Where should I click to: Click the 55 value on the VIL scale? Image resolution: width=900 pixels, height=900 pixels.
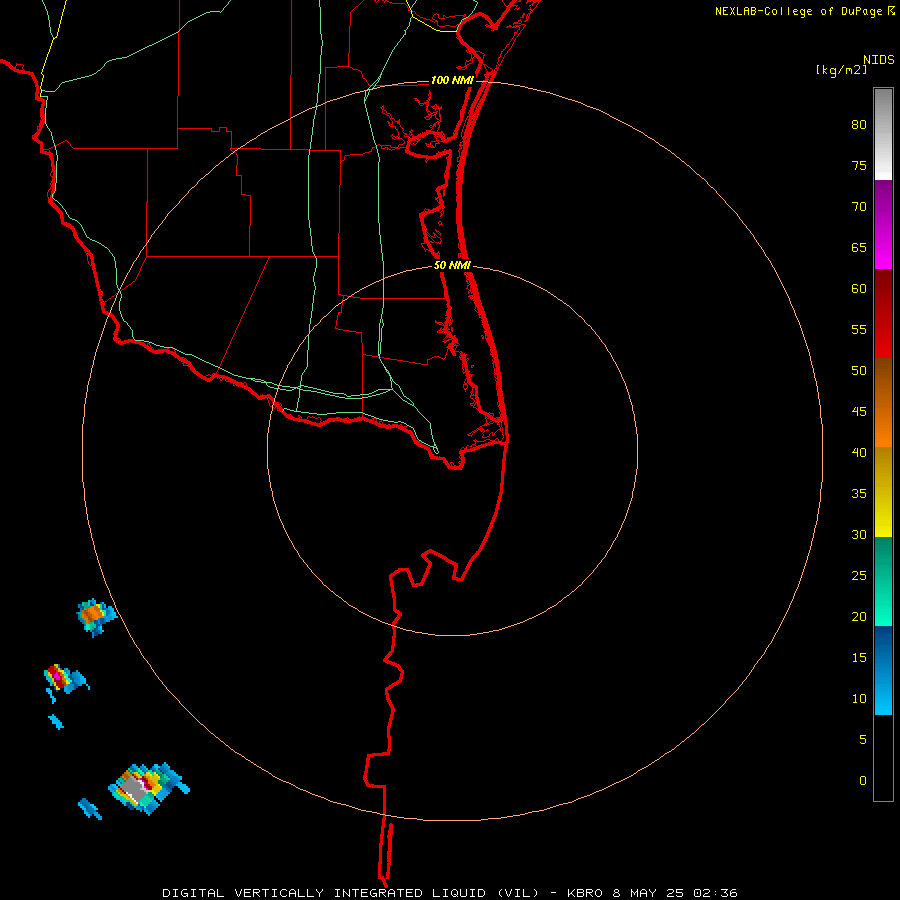[859, 329]
